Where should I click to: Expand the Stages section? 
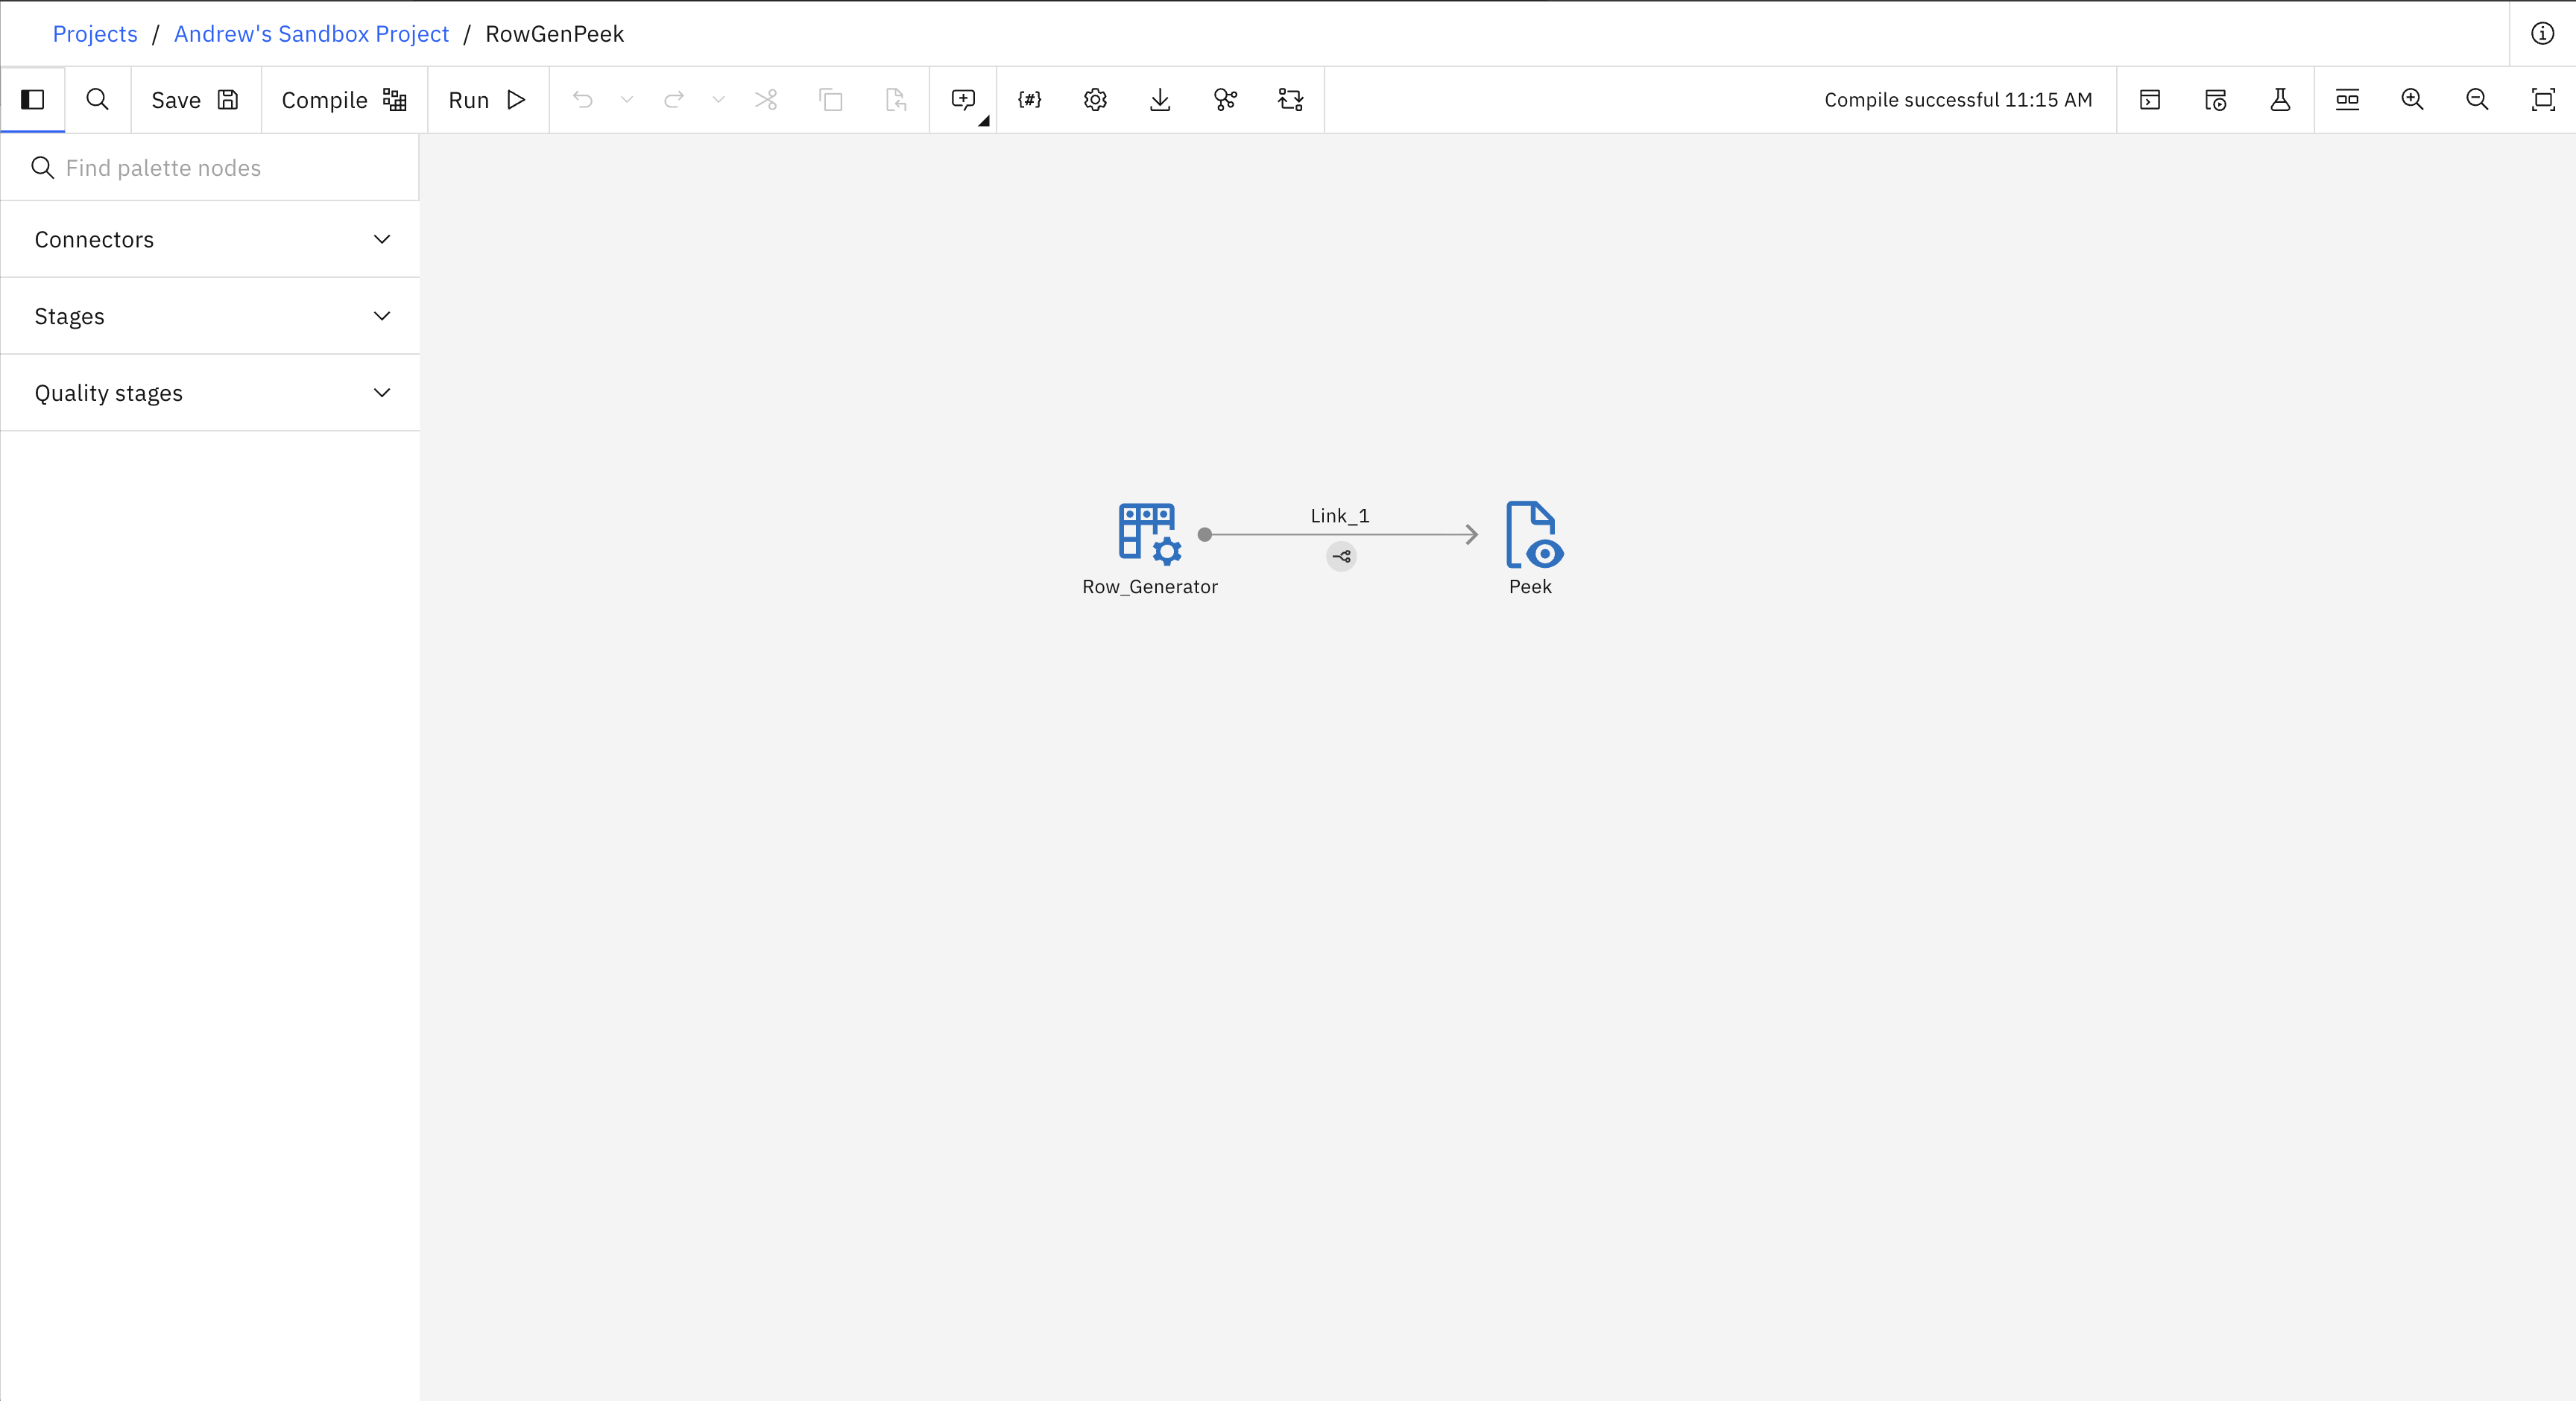click(x=210, y=317)
